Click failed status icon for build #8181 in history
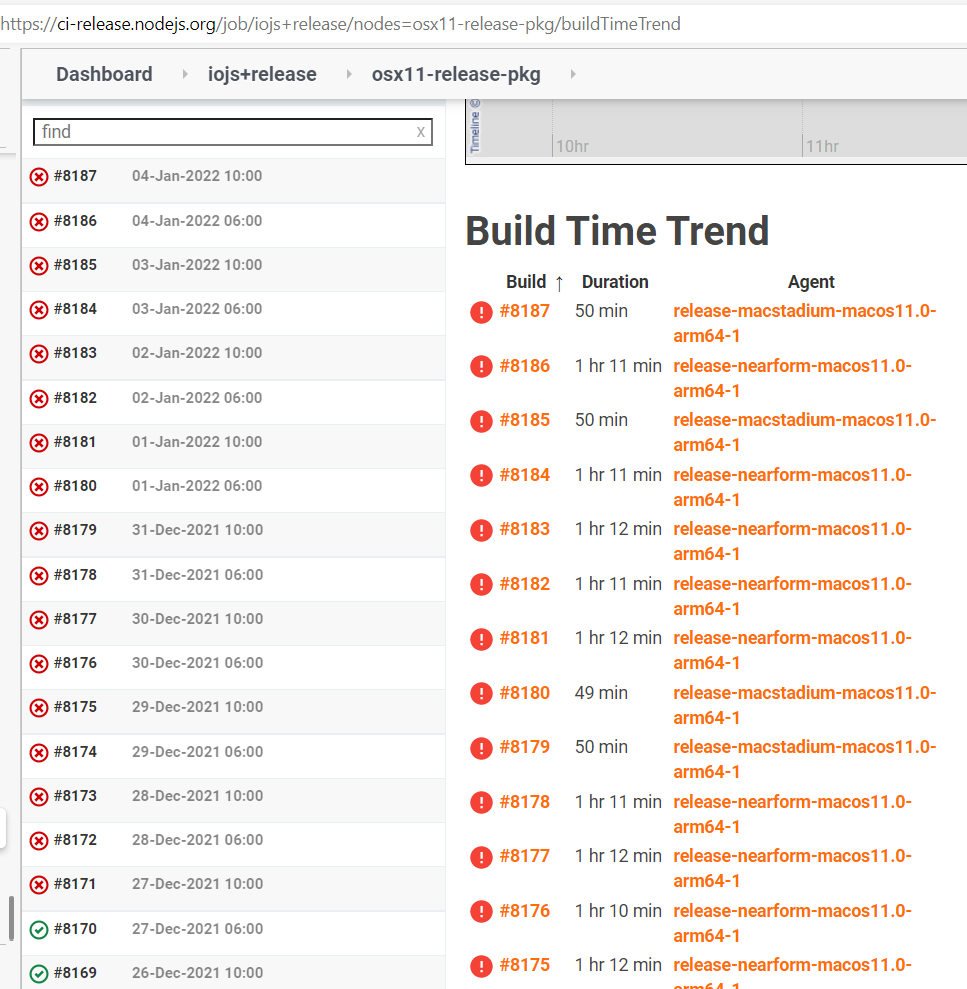This screenshot has width=967, height=989. point(39,443)
